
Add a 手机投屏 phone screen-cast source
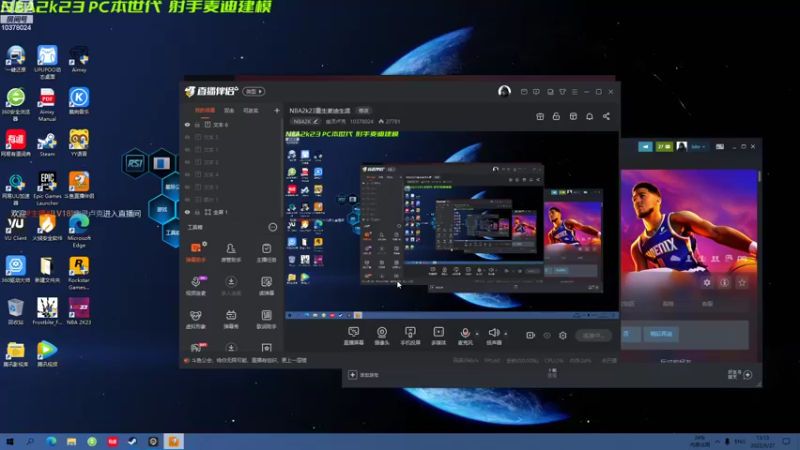coord(410,336)
